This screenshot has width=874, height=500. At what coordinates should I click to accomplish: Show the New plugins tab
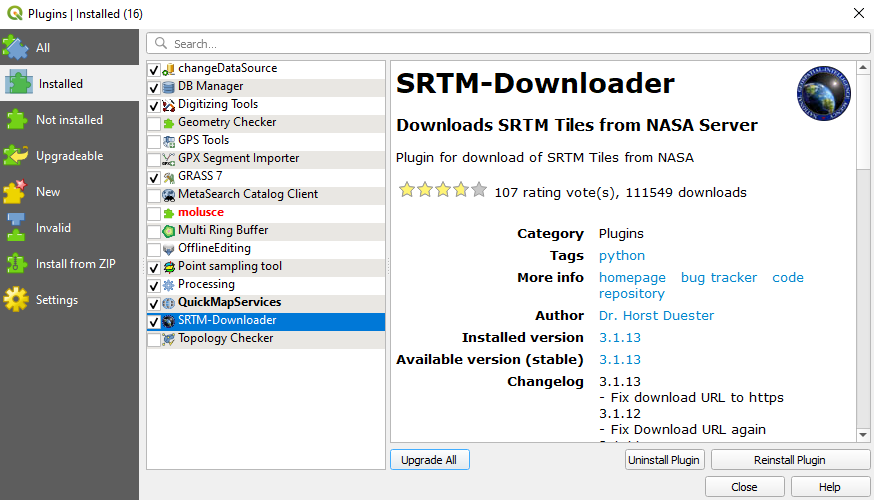click(x=69, y=192)
